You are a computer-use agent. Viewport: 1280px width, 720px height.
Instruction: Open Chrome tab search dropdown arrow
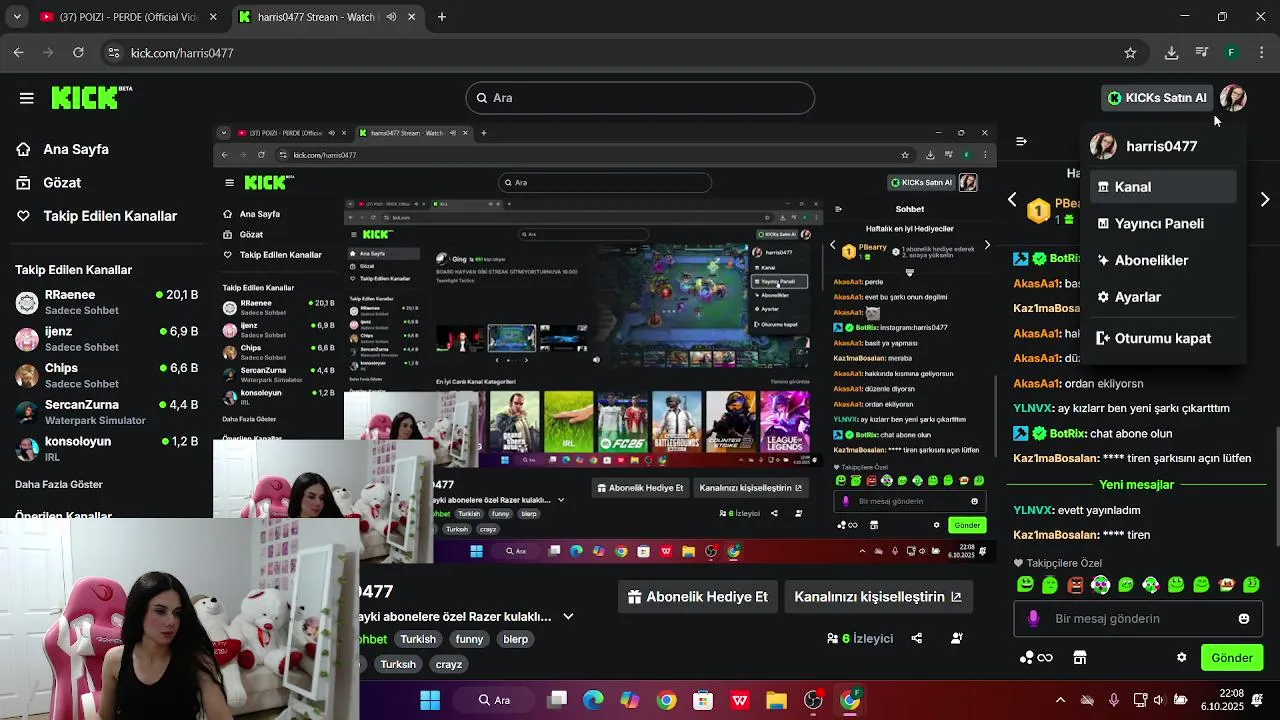(x=17, y=17)
